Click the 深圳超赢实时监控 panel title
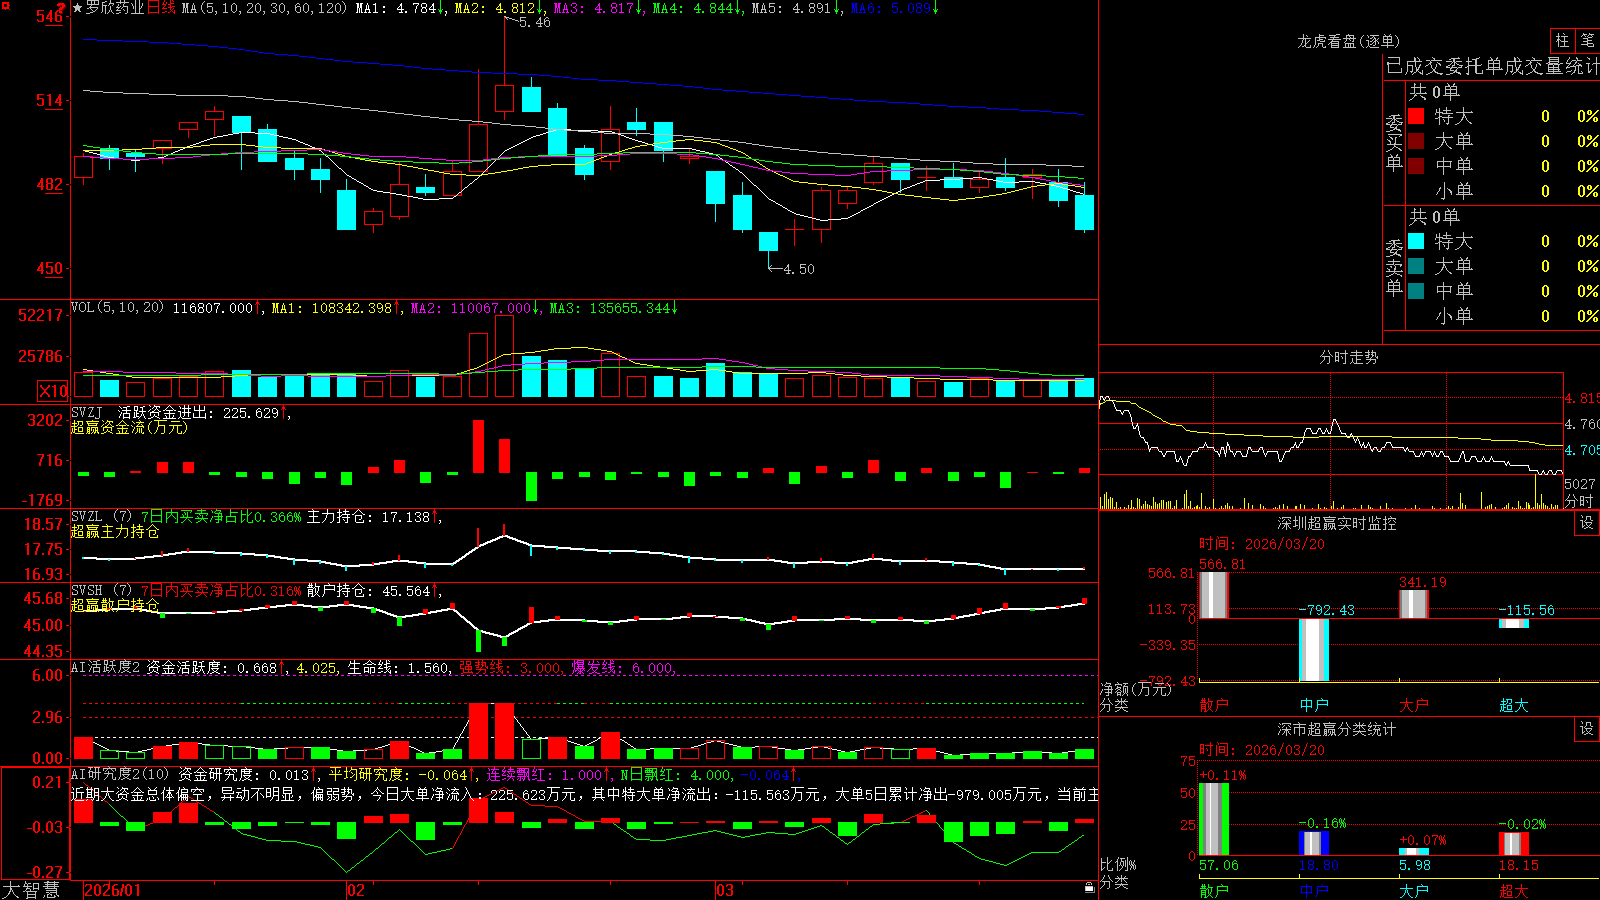Screen dimensions: 1600x900 coord(1337,523)
